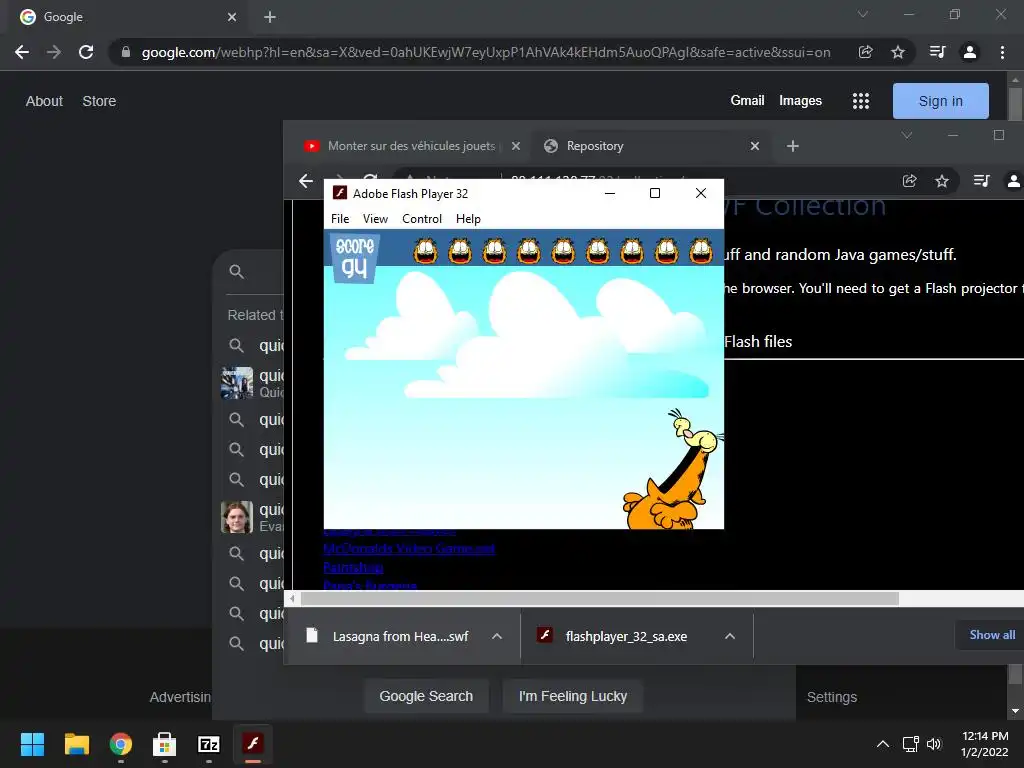Open the profile icon in Google window

(970, 52)
